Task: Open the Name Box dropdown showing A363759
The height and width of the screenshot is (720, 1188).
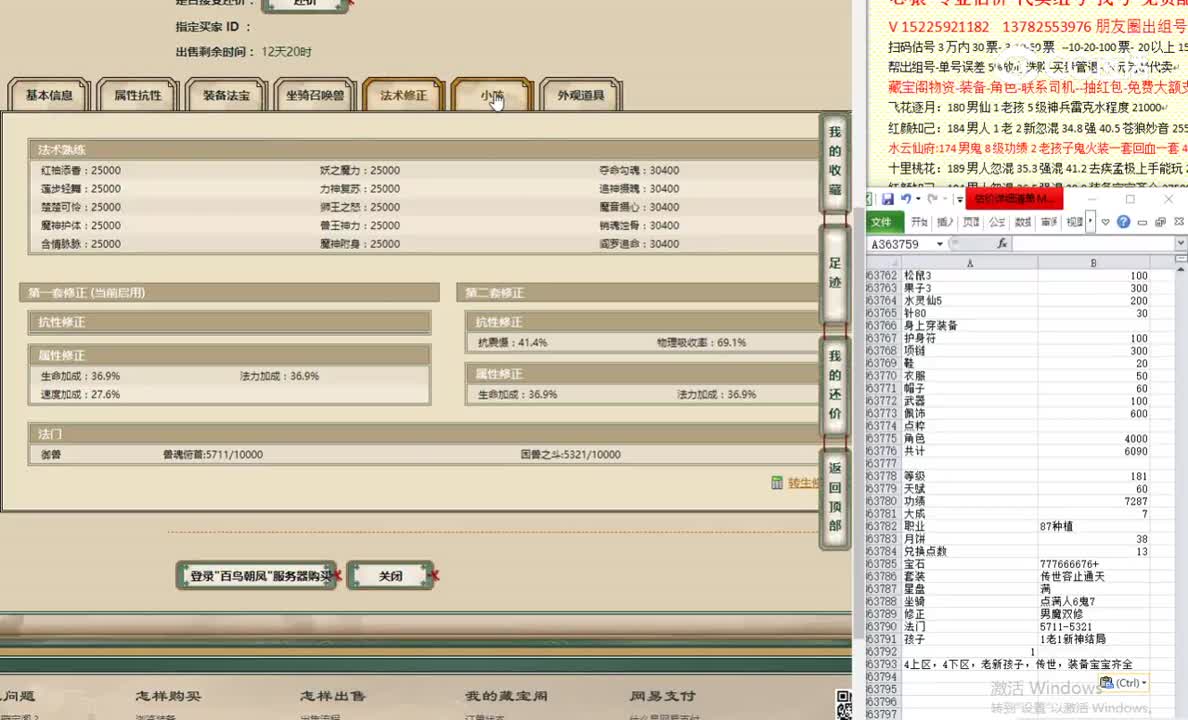Action: tap(939, 243)
